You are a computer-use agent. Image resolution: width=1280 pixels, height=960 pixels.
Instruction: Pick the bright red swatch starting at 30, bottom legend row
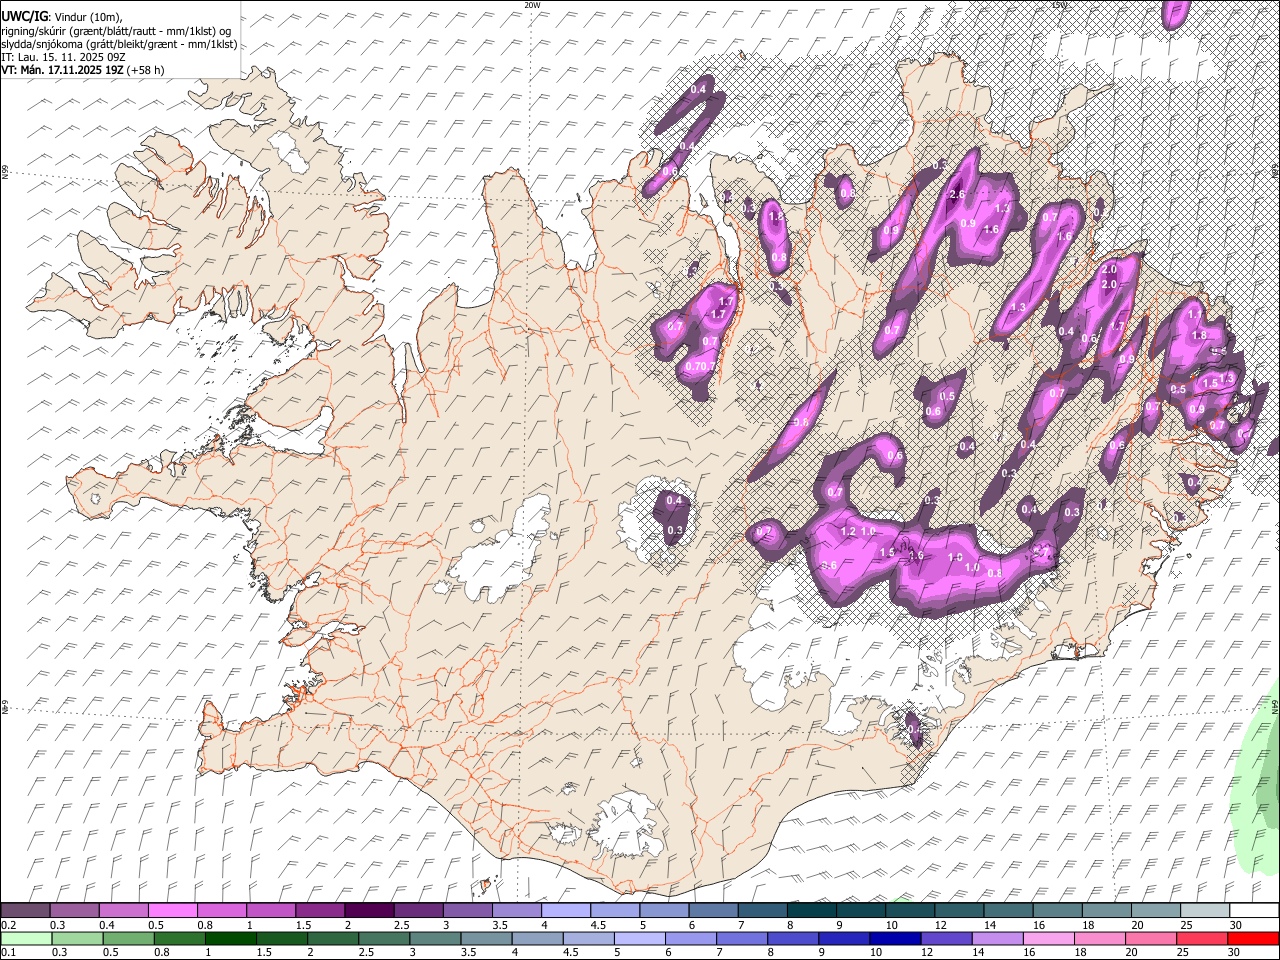[1252, 938]
